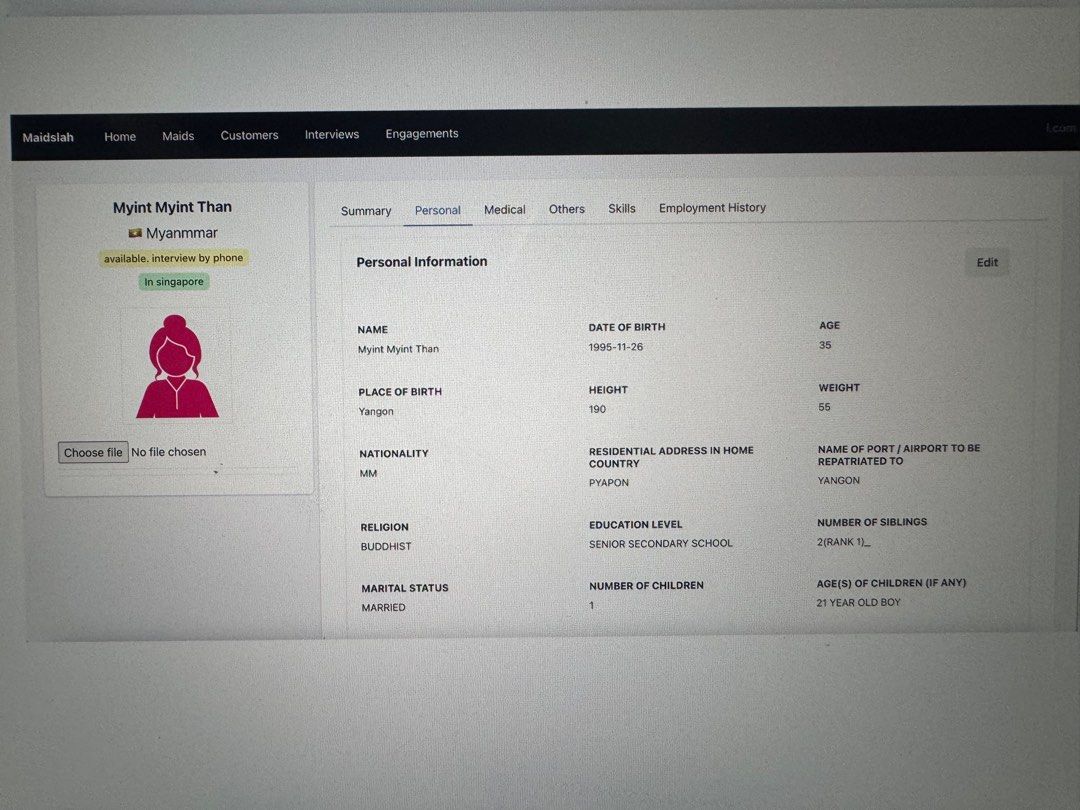Switch to the Summary tab
The height and width of the screenshot is (810, 1080).
click(x=366, y=211)
